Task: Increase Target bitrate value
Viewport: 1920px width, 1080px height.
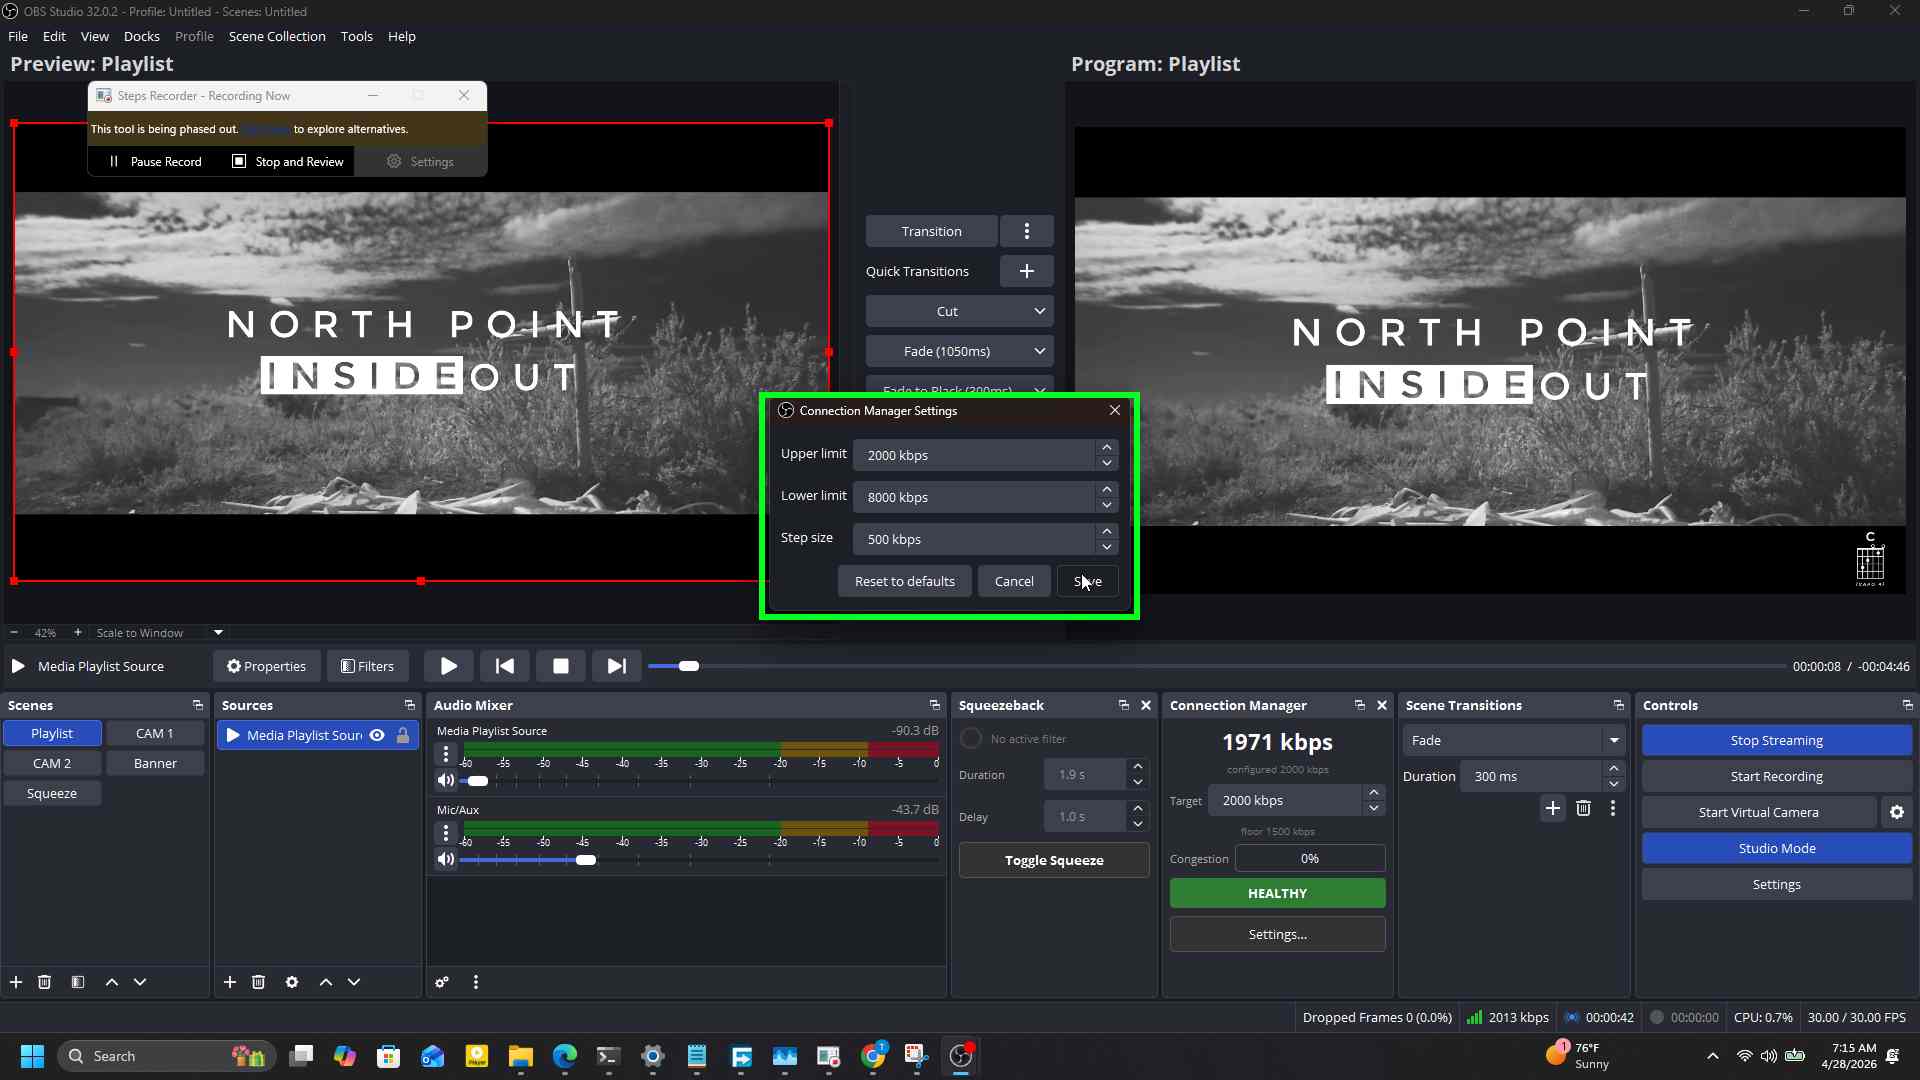Action: (x=1374, y=792)
